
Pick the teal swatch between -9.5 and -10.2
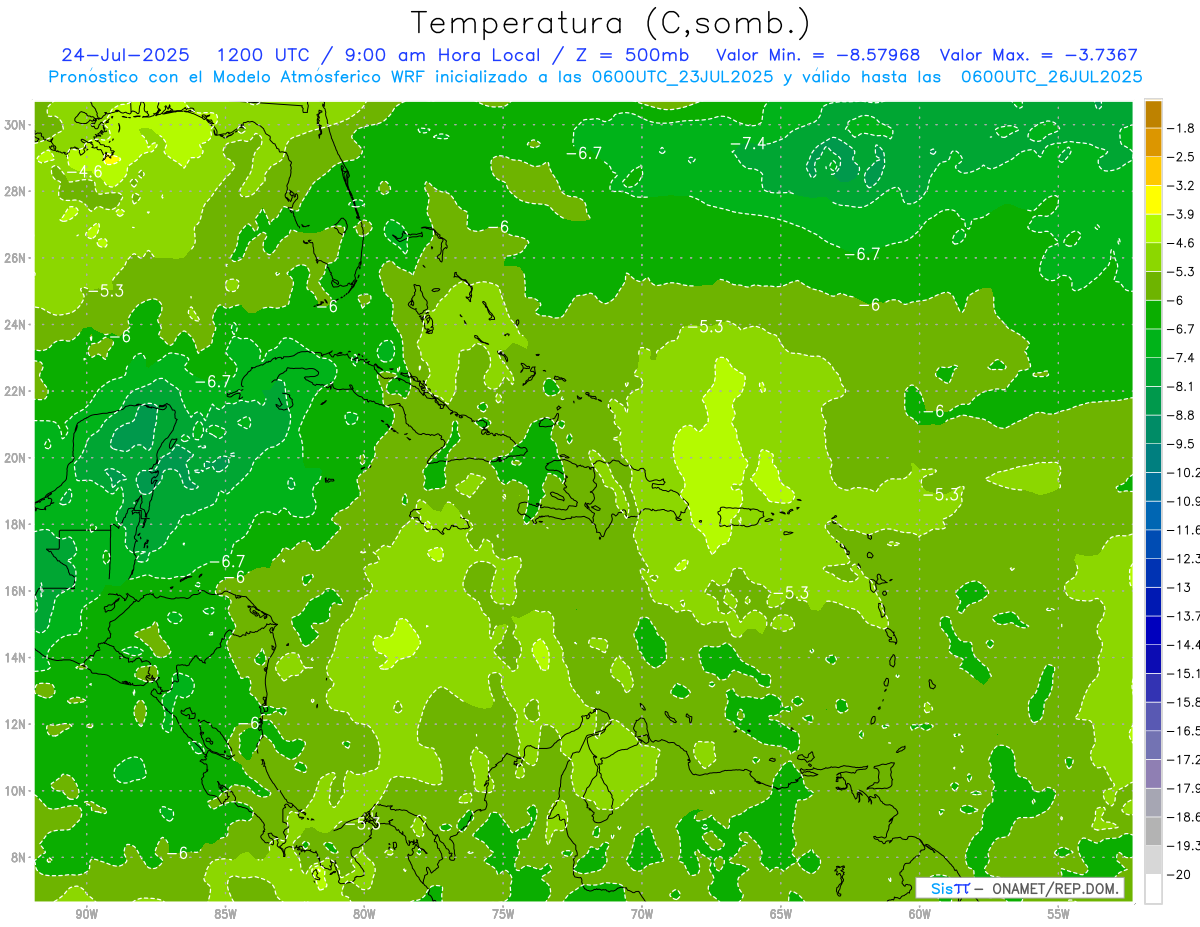1153,457
